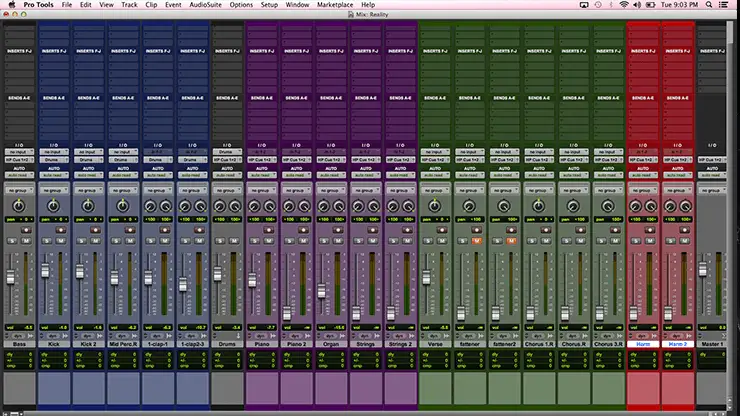This screenshot has width=740, height=416.
Task: Solo the Harm track
Action: point(635,241)
